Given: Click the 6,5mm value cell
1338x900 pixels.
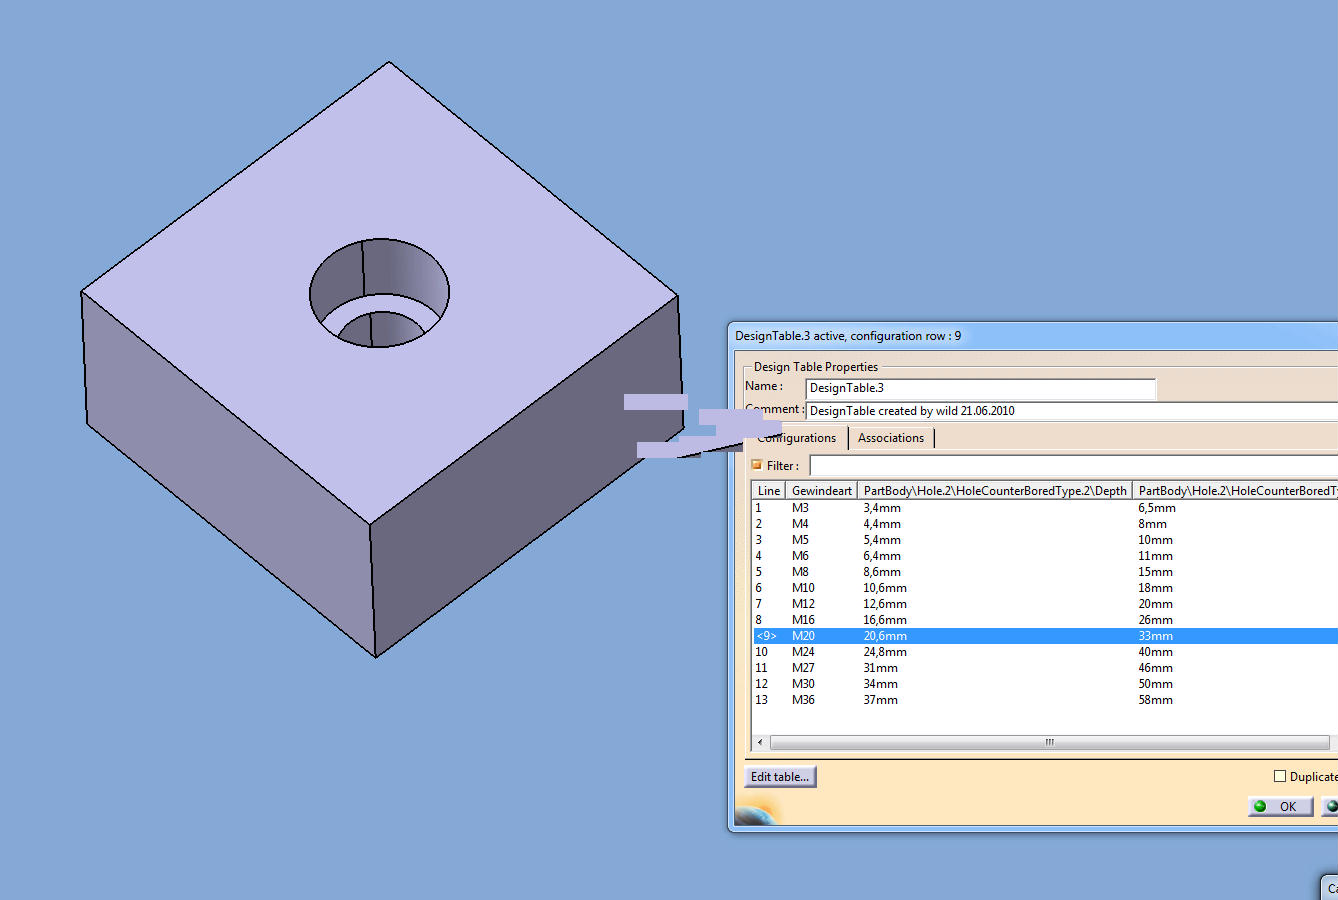Looking at the screenshot, I should (x=1157, y=508).
